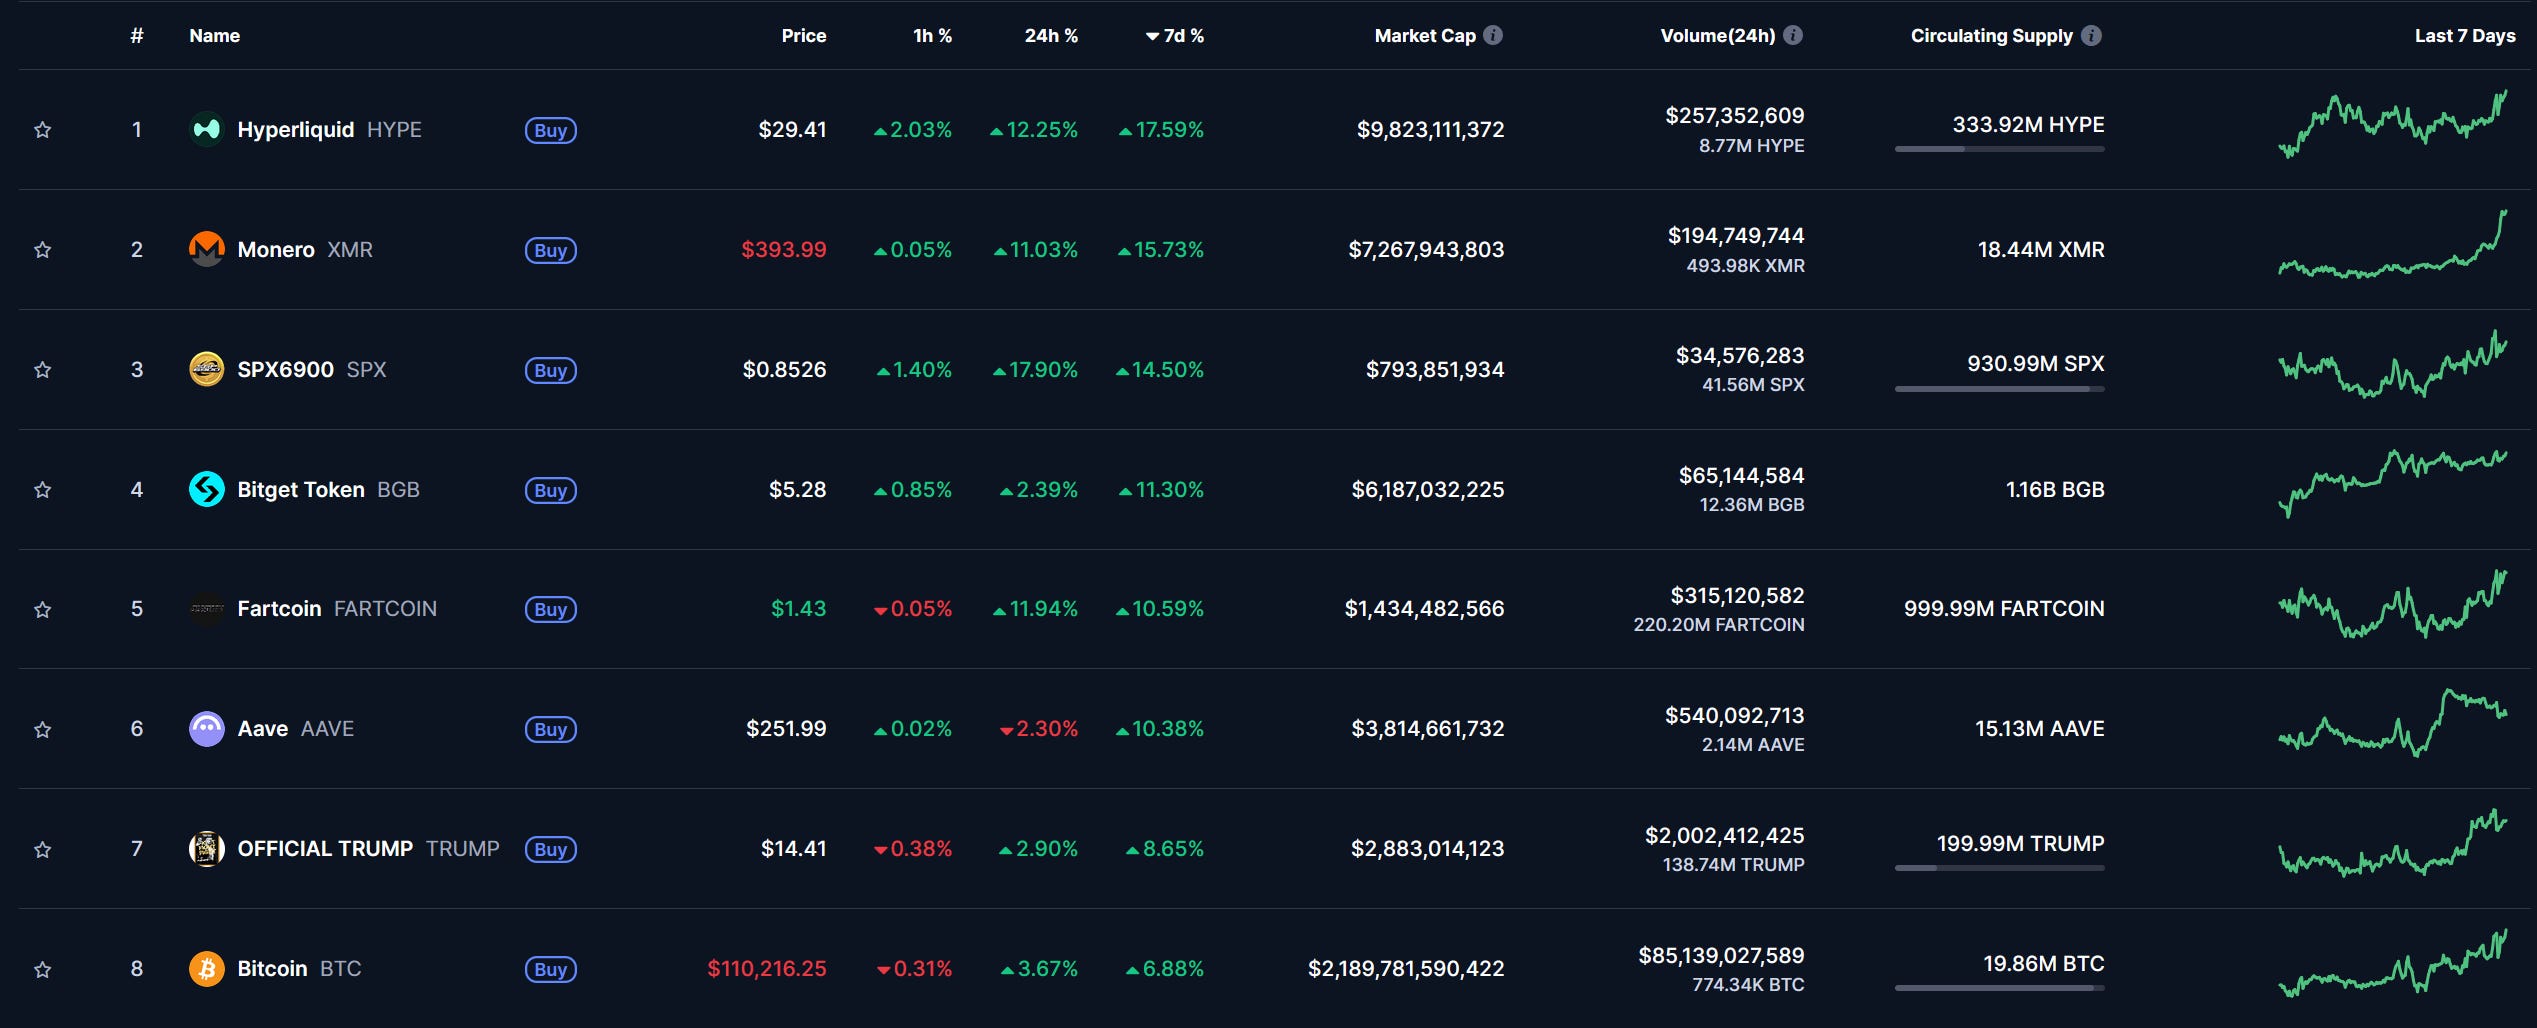This screenshot has width=2537, height=1028.
Task: Open the OFFICIAL TRUMP coin page
Action: pyautogui.click(x=368, y=848)
